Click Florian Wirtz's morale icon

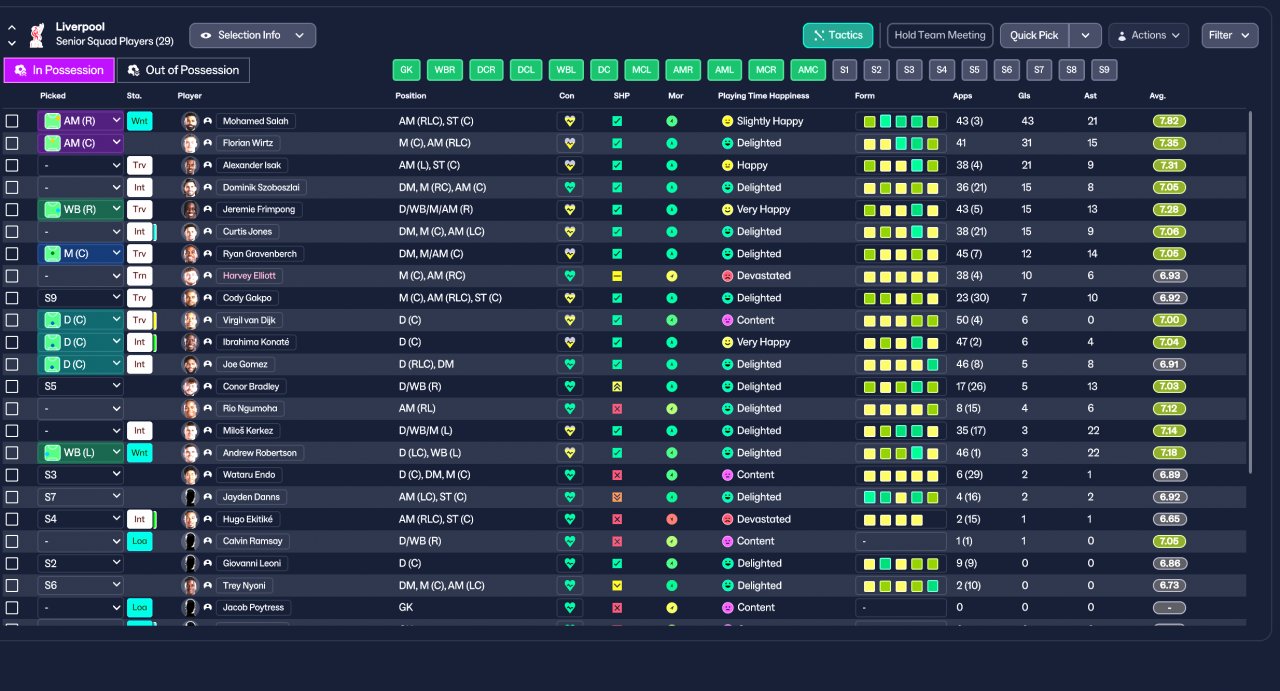[x=672, y=143]
